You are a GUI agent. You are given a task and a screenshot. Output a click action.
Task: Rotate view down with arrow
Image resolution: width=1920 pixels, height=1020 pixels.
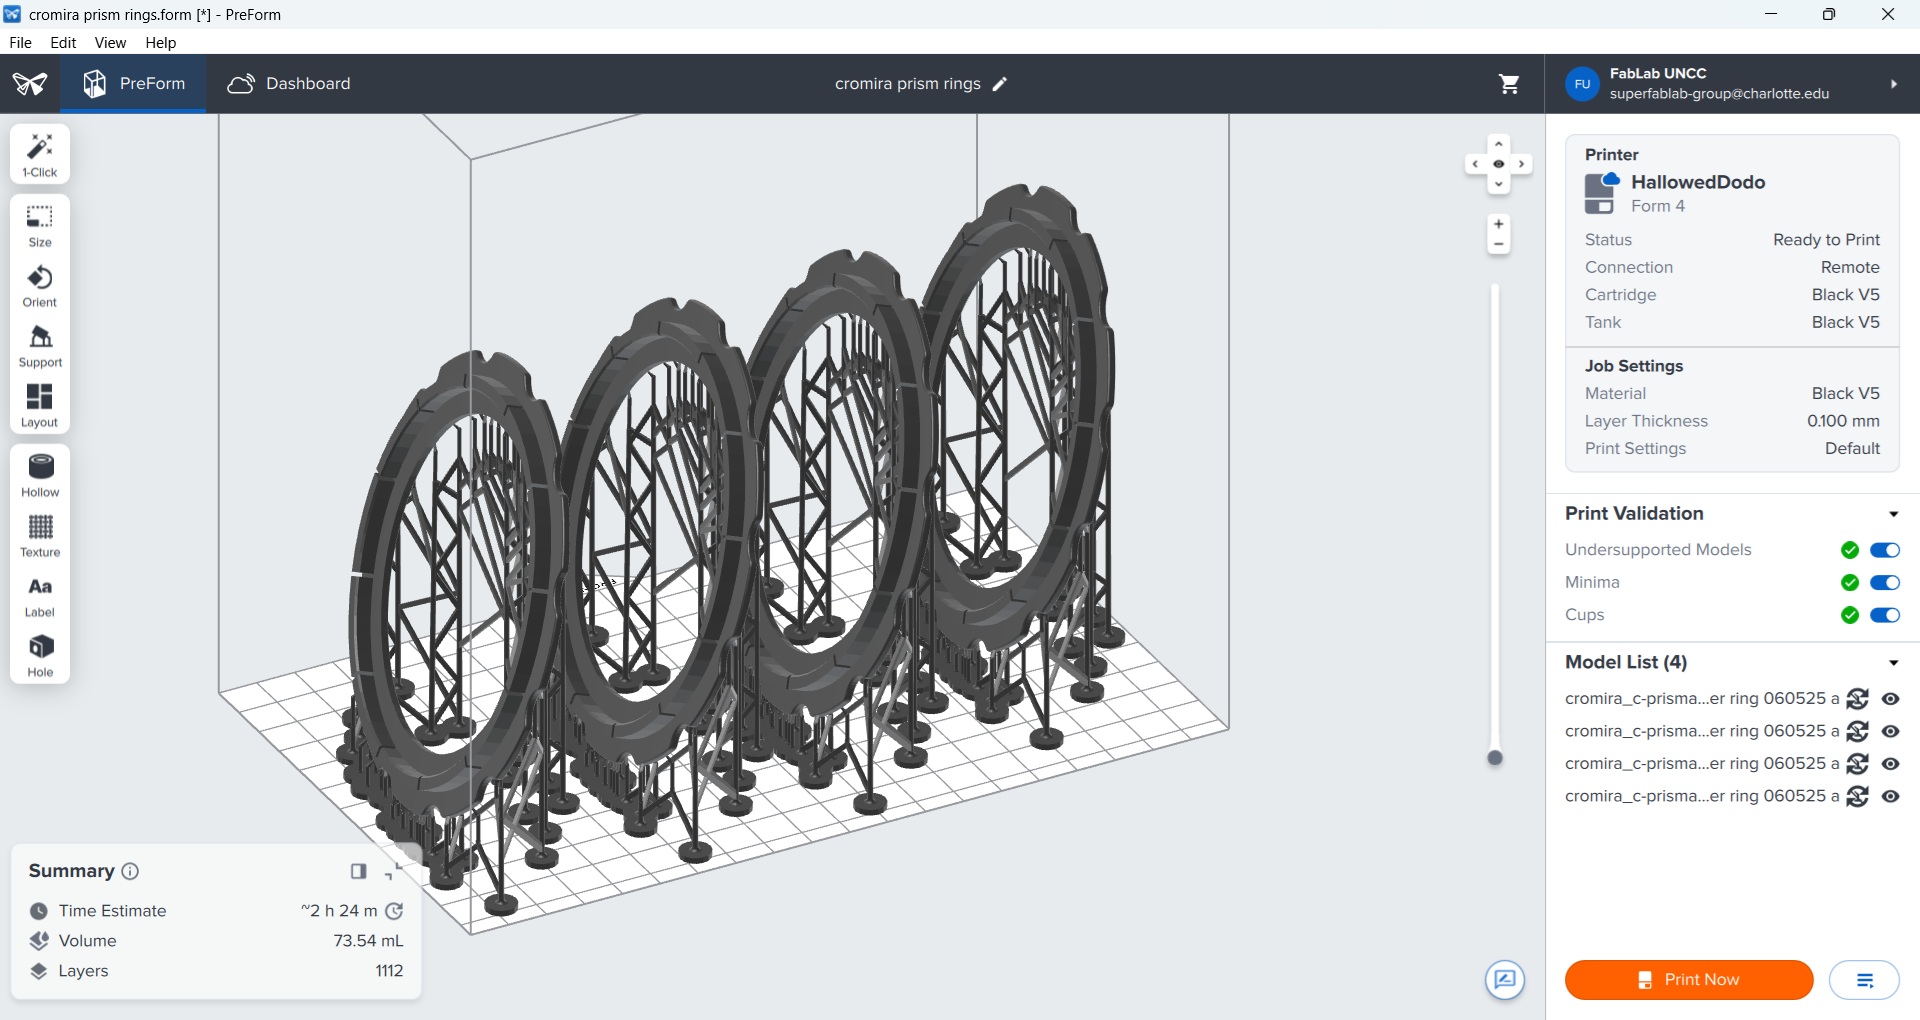point(1498,184)
